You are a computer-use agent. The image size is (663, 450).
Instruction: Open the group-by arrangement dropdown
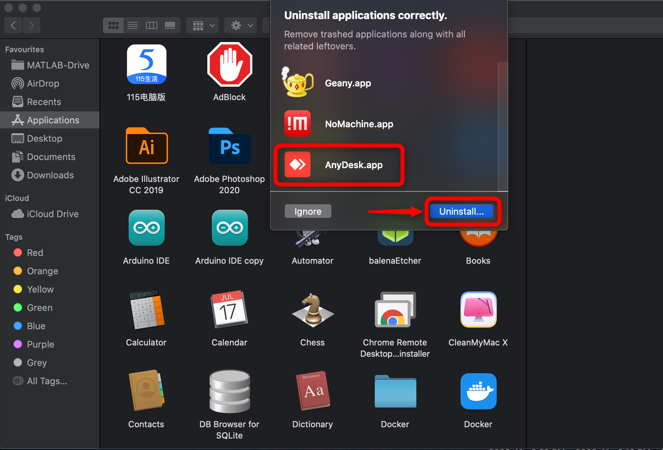[204, 25]
